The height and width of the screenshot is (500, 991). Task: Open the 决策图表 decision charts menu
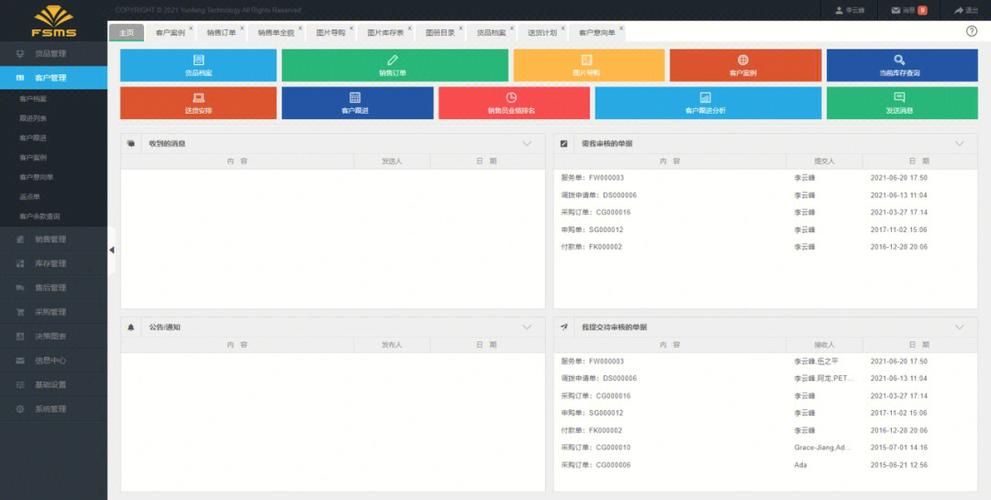point(53,336)
